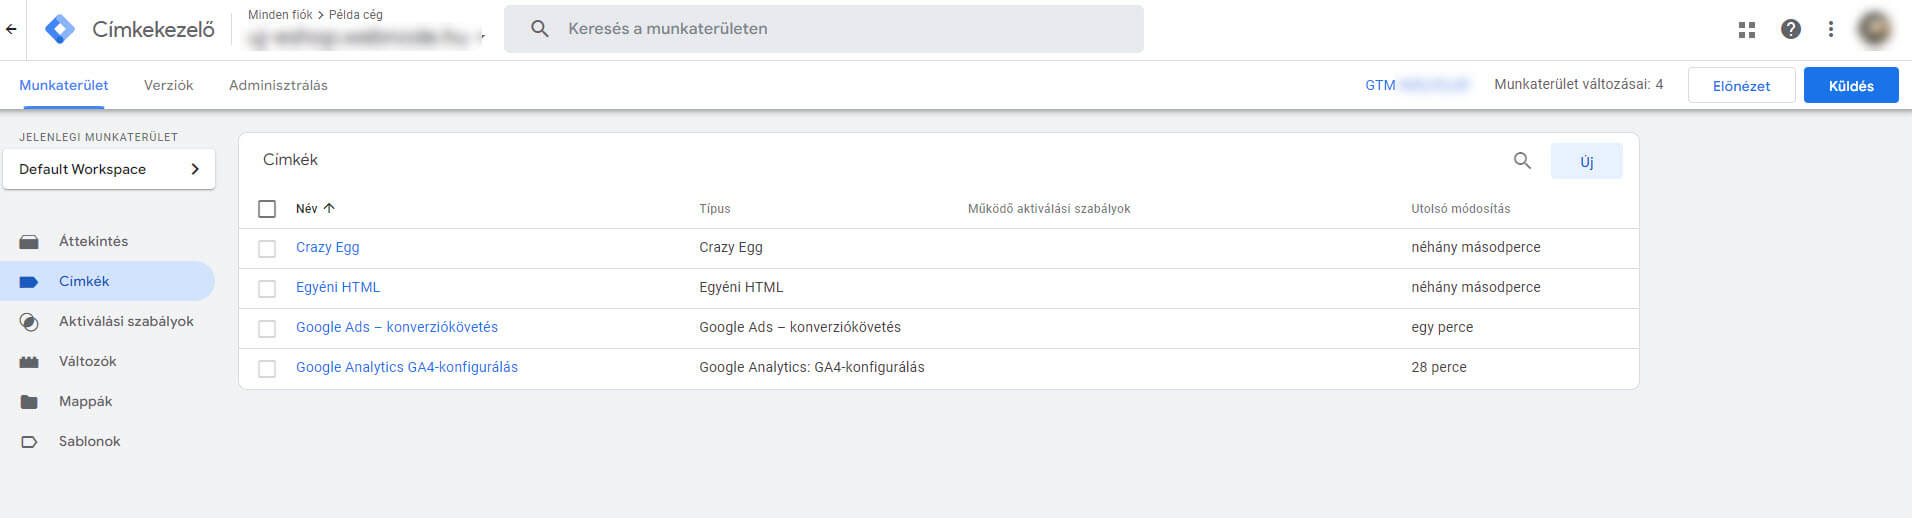Click the Előnézet button
The height and width of the screenshot is (518, 1912).
[1741, 85]
